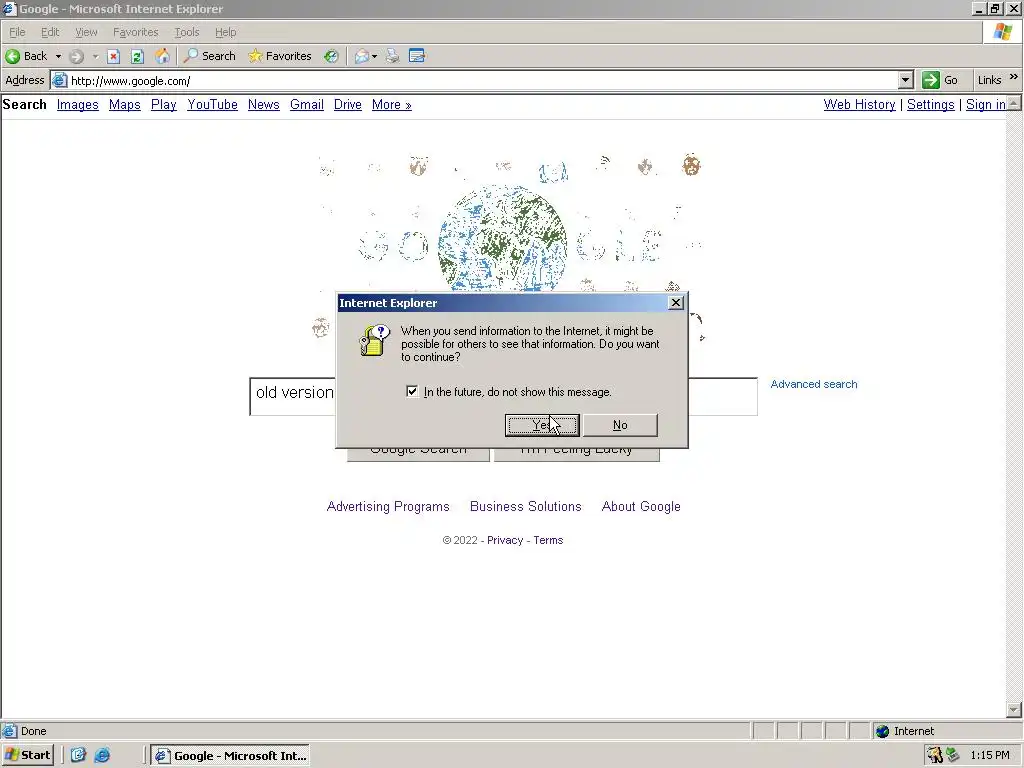Launch Internet Explorer from quick launch

click(103, 755)
